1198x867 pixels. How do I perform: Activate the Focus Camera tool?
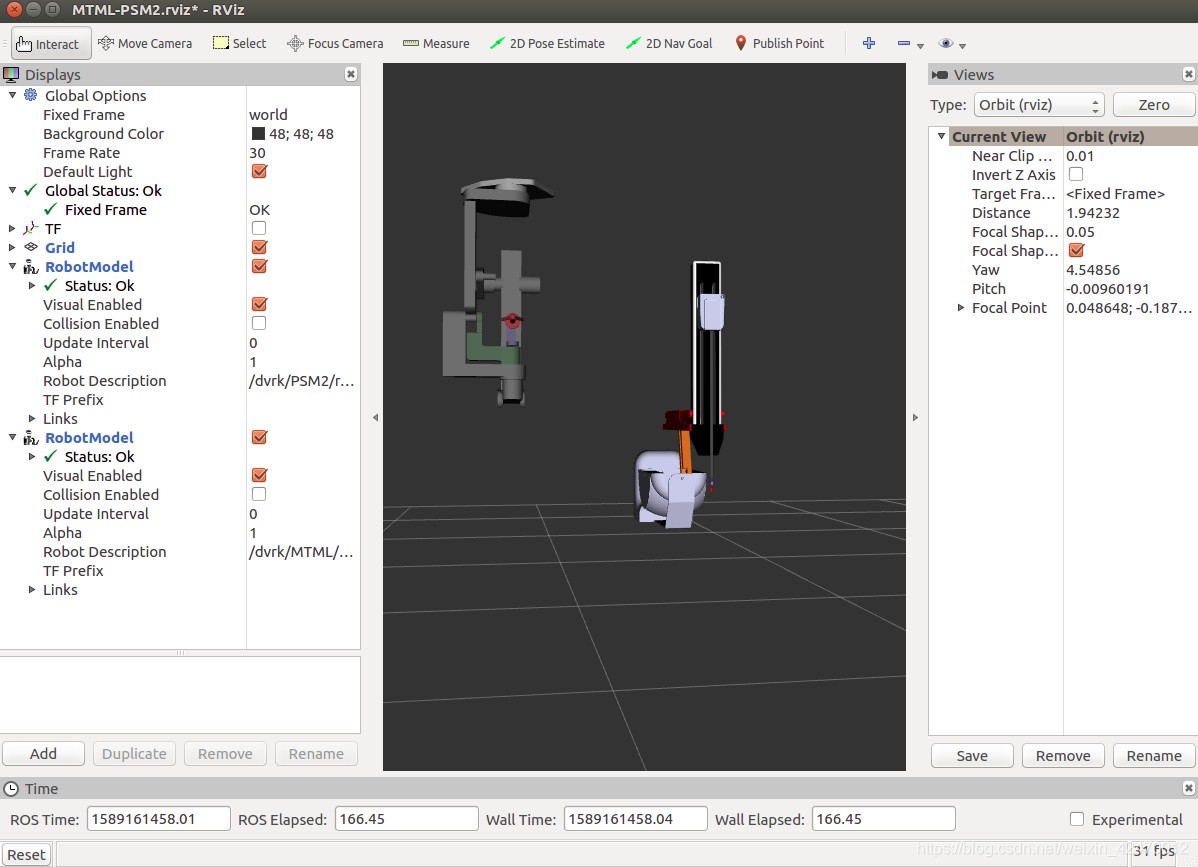(x=335, y=44)
